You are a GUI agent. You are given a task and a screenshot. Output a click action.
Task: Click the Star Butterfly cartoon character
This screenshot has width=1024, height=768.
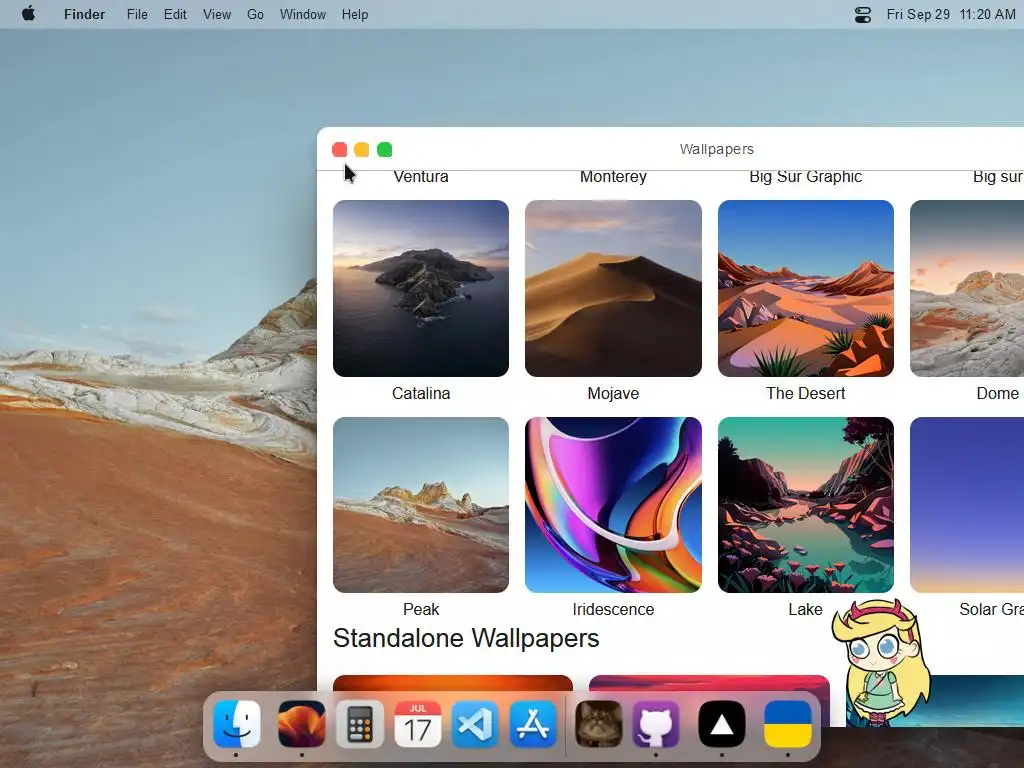881,662
